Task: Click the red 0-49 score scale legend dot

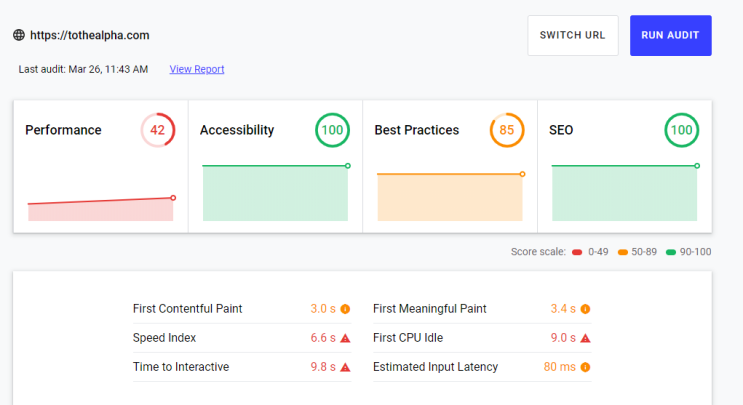Action: pyautogui.click(x=577, y=252)
